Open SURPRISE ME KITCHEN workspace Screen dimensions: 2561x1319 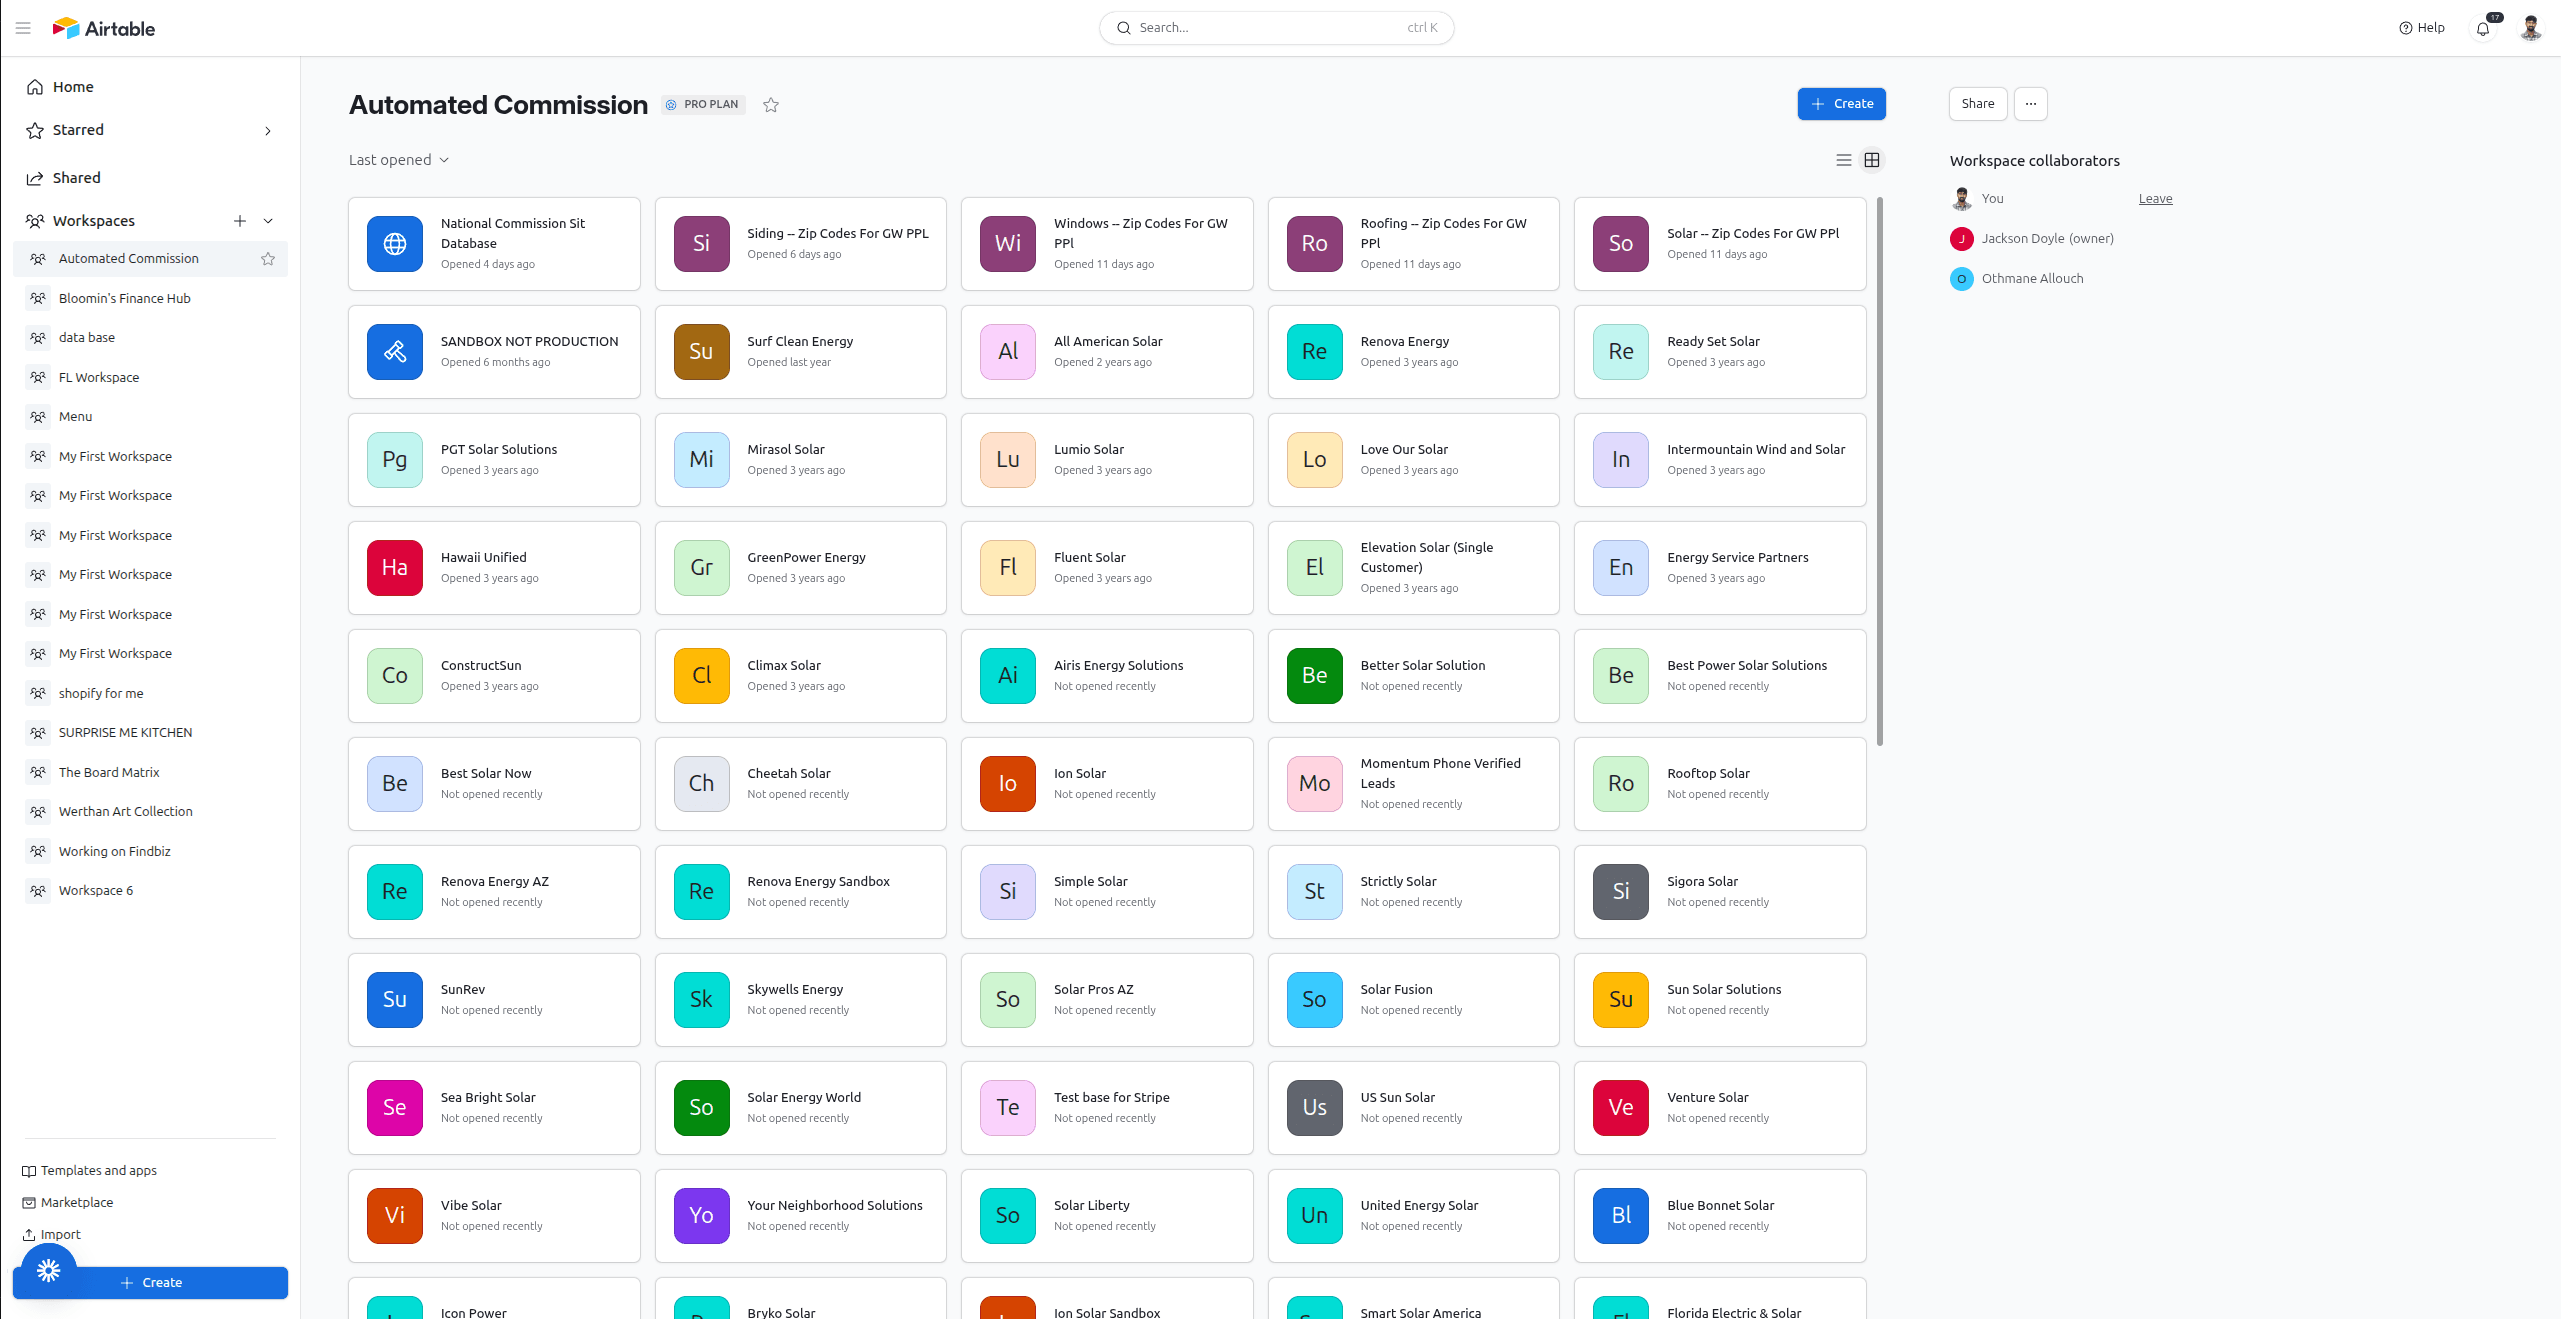point(150,732)
